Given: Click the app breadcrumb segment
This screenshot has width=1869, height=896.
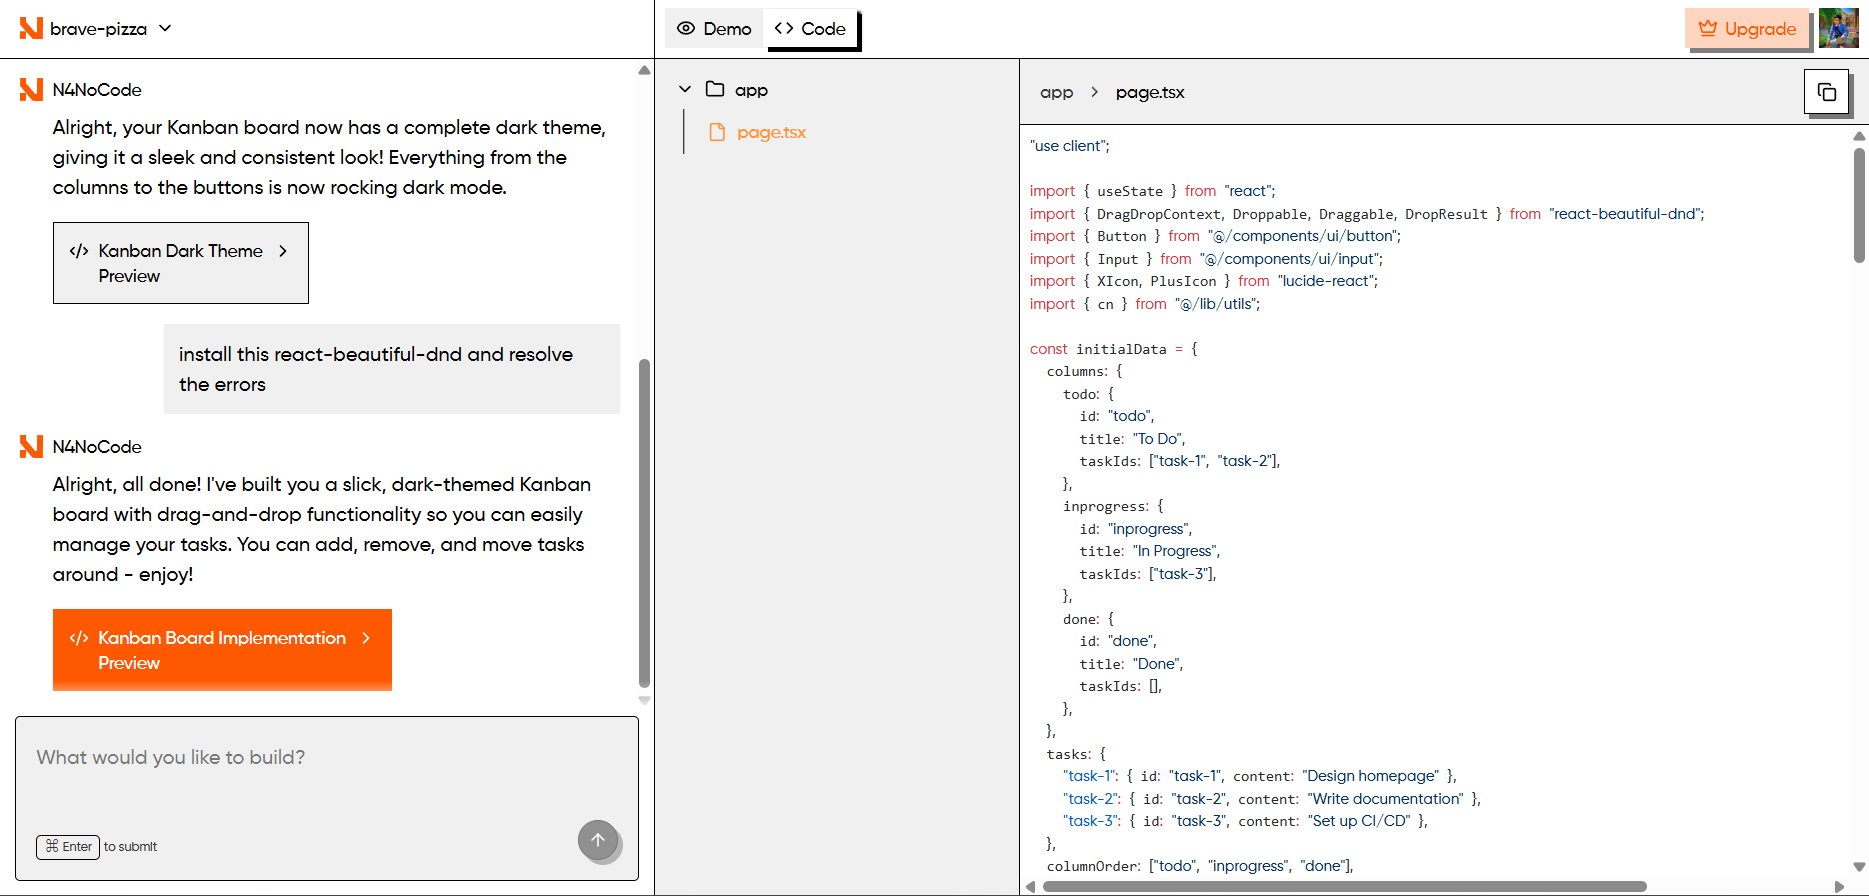Looking at the screenshot, I should click(1056, 92).
